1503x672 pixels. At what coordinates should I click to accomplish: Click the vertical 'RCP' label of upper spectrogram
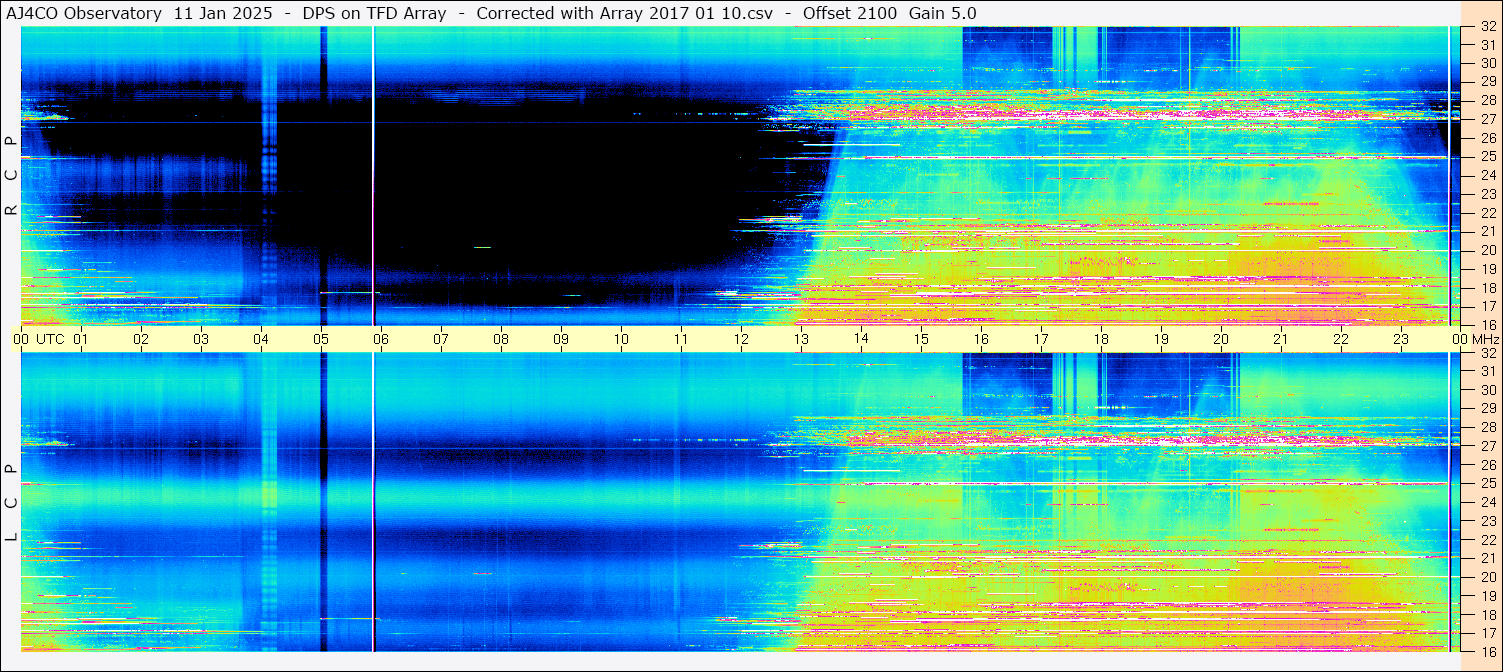point(12,176)
